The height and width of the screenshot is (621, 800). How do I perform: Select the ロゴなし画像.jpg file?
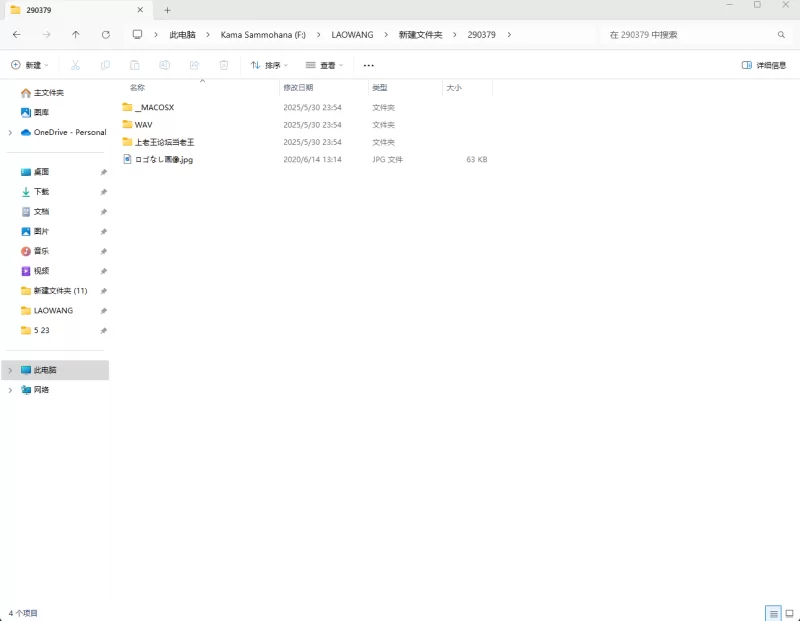pyautogui.click(x=158, y=159)
